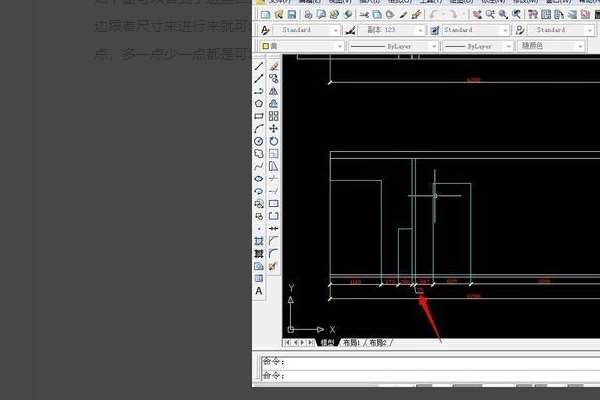Select the Line draw tool
Image resolution: width=600 pixels, height=400 pixels.
coord(259,66)
